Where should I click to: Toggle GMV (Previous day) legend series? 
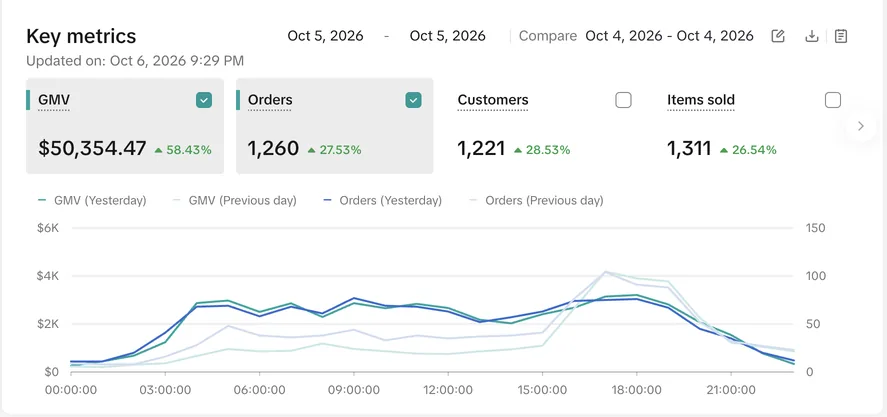[234, 200]
